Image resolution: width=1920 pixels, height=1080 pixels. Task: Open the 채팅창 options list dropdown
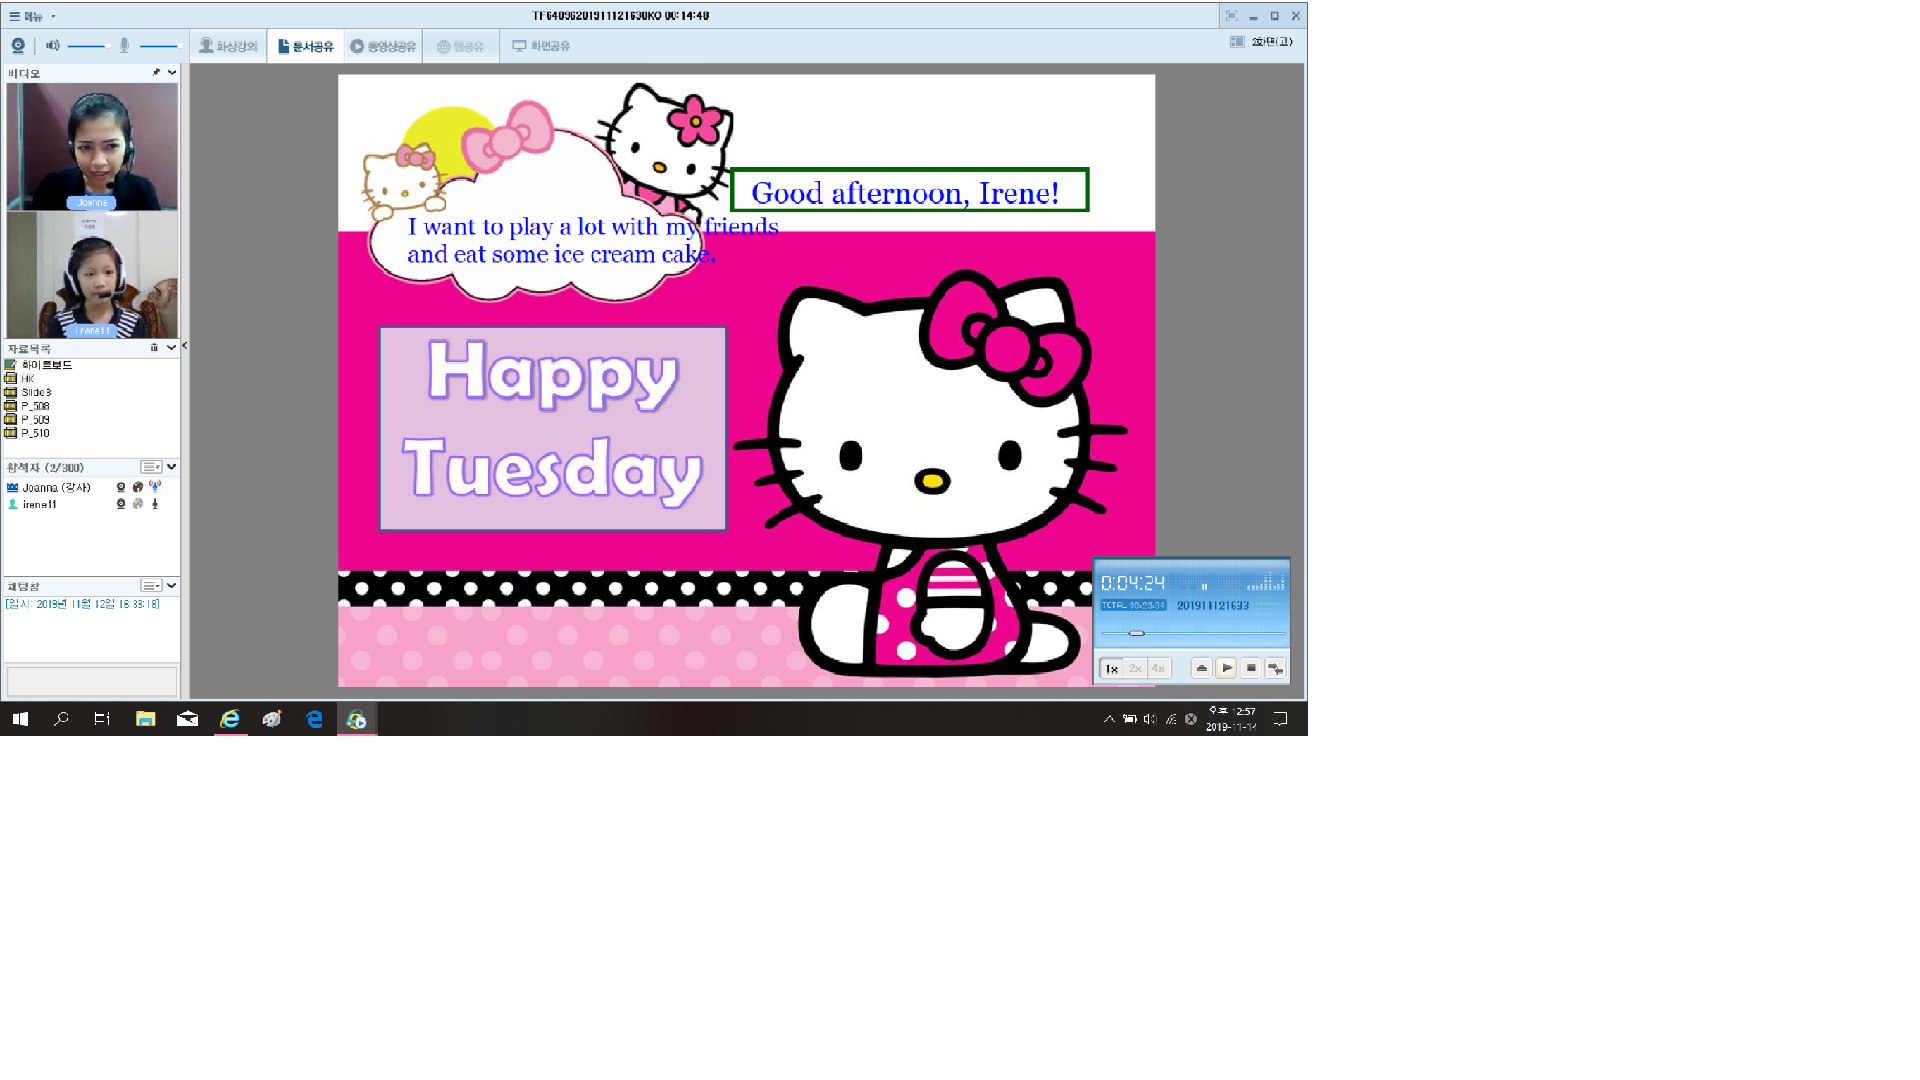tap(151, 586)
